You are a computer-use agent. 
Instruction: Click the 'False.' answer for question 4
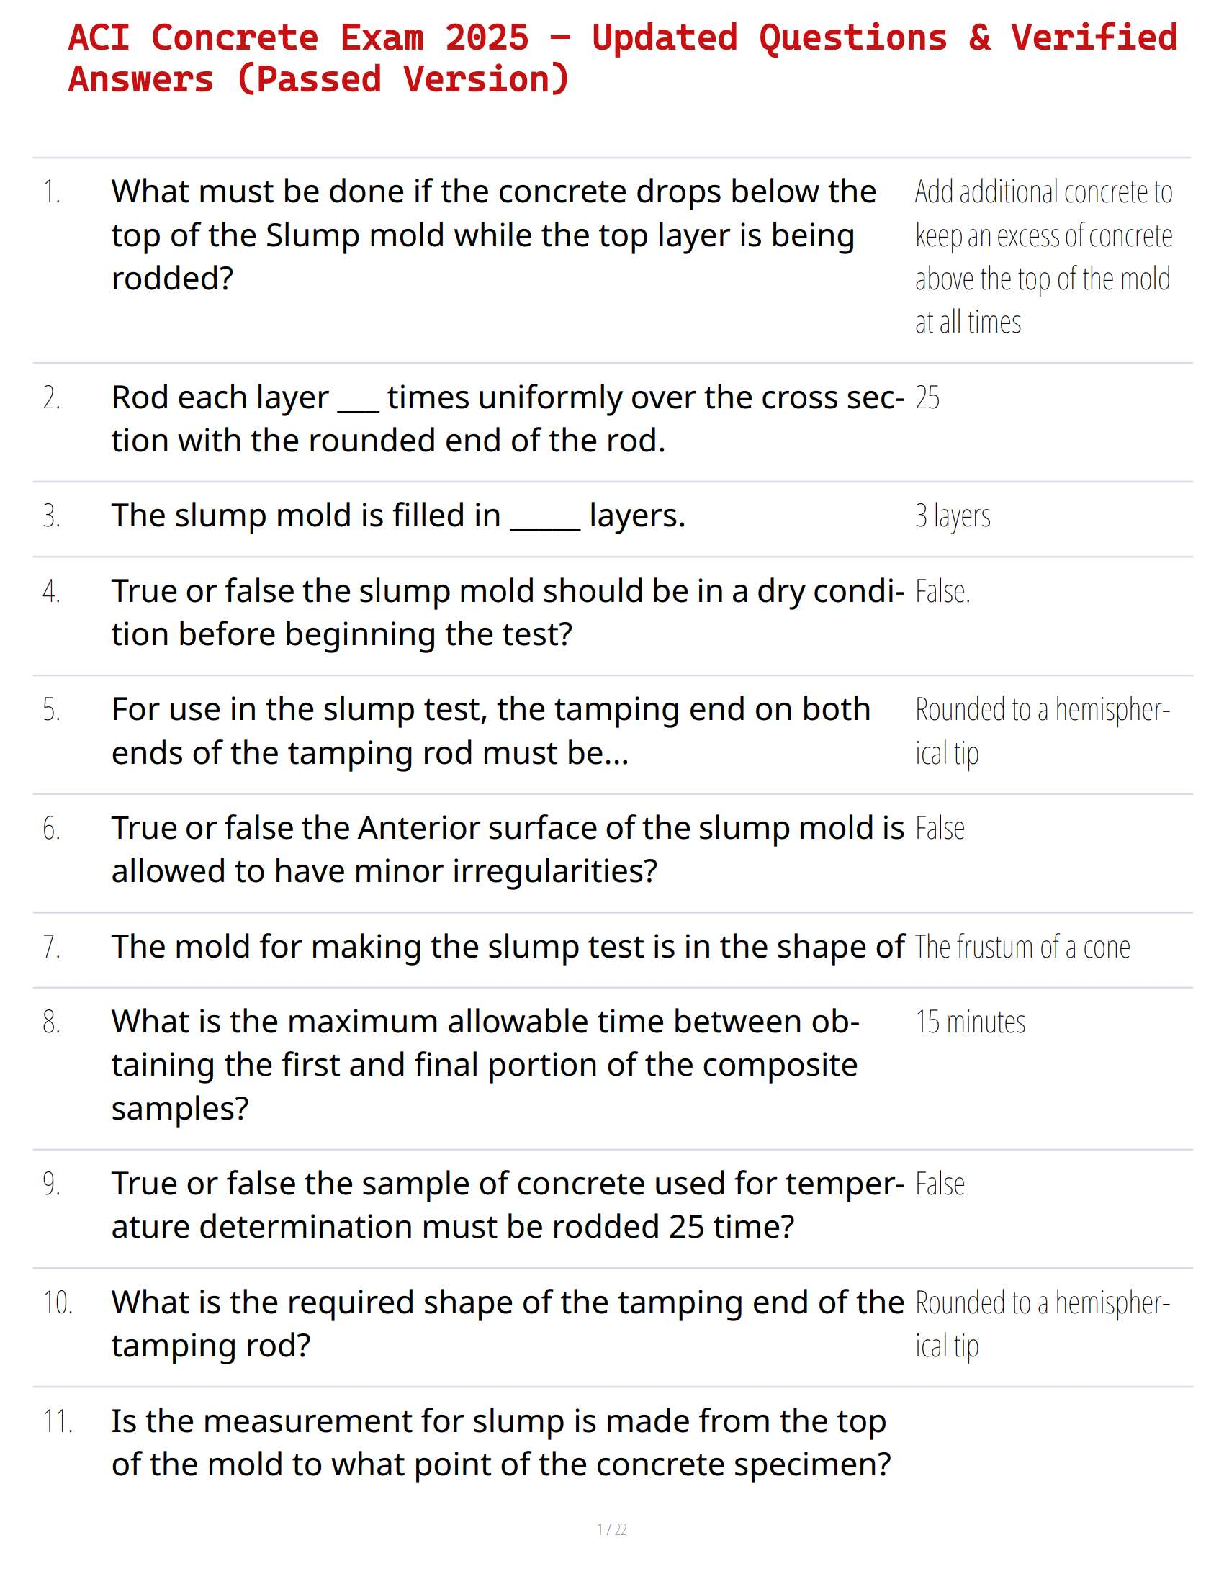942,592
